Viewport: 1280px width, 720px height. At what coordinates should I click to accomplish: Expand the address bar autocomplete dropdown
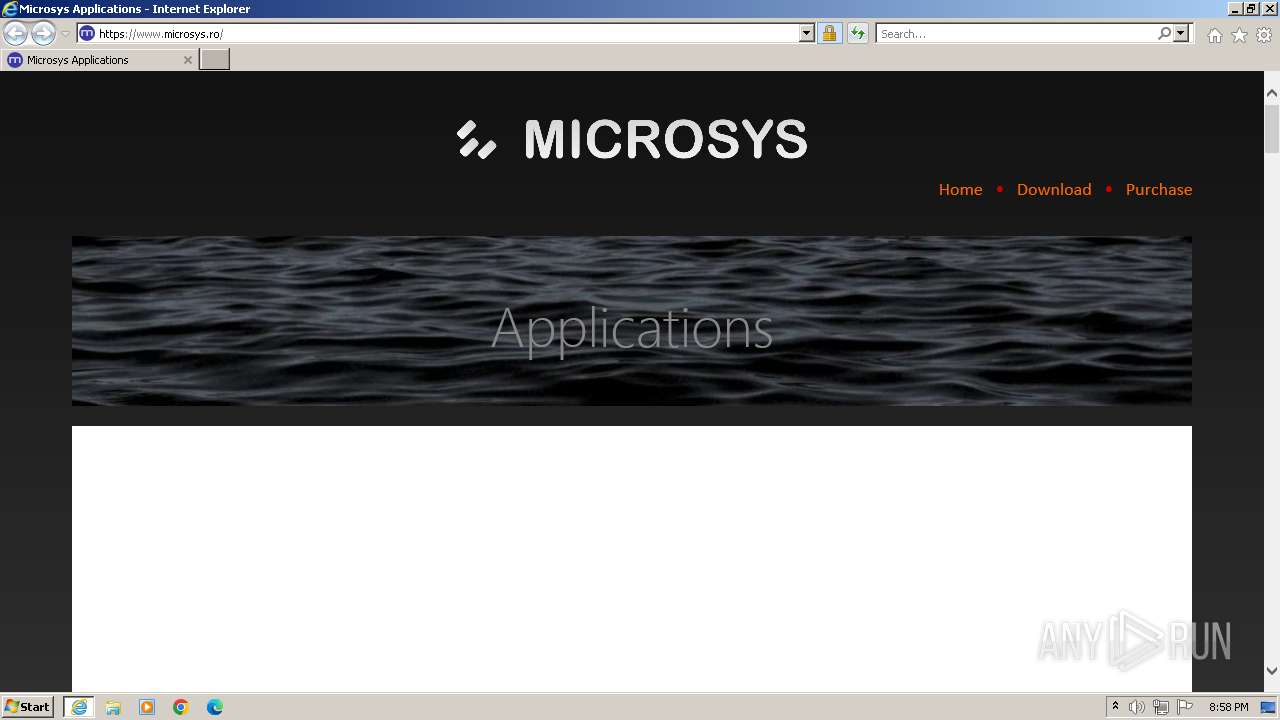(807, 34)
